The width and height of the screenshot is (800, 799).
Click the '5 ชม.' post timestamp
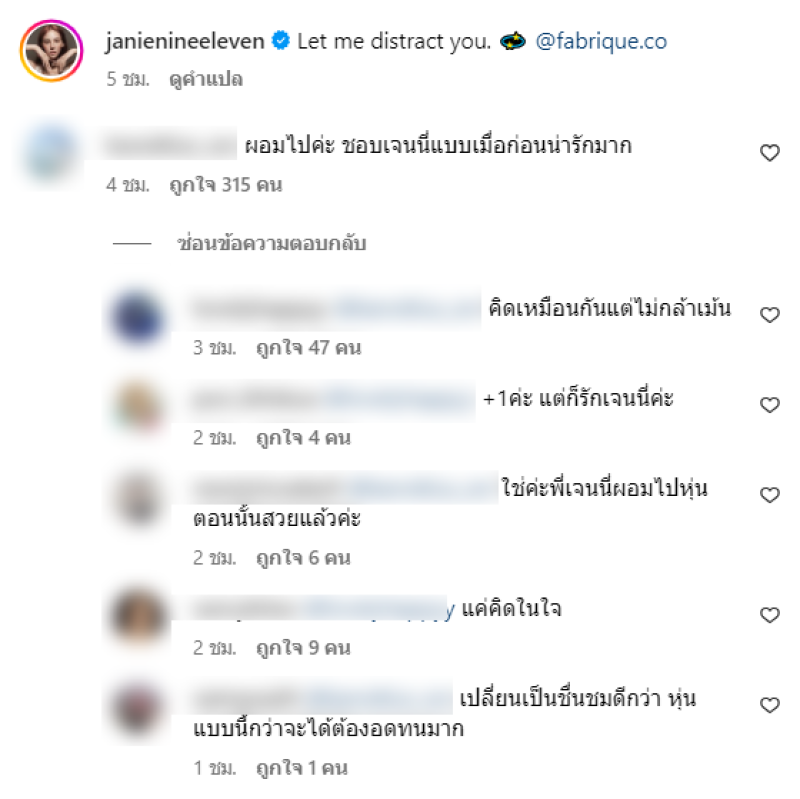(x=128, y=80)
